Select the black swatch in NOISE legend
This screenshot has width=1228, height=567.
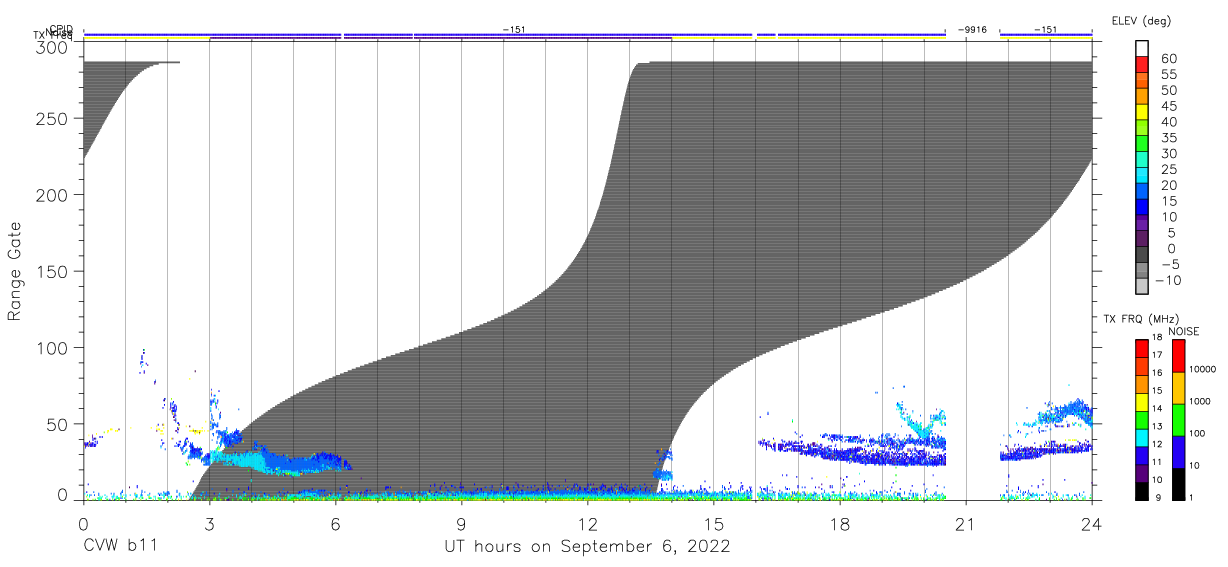pyautogui.click(x=1178, y=484)
